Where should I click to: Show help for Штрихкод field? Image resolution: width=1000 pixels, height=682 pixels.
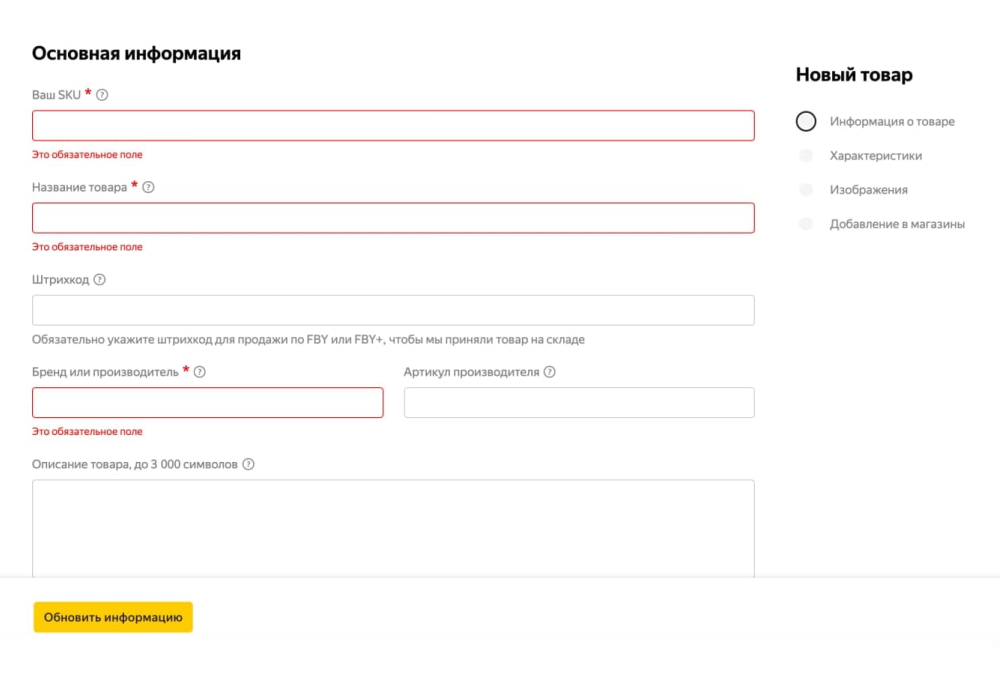(99, 279)
